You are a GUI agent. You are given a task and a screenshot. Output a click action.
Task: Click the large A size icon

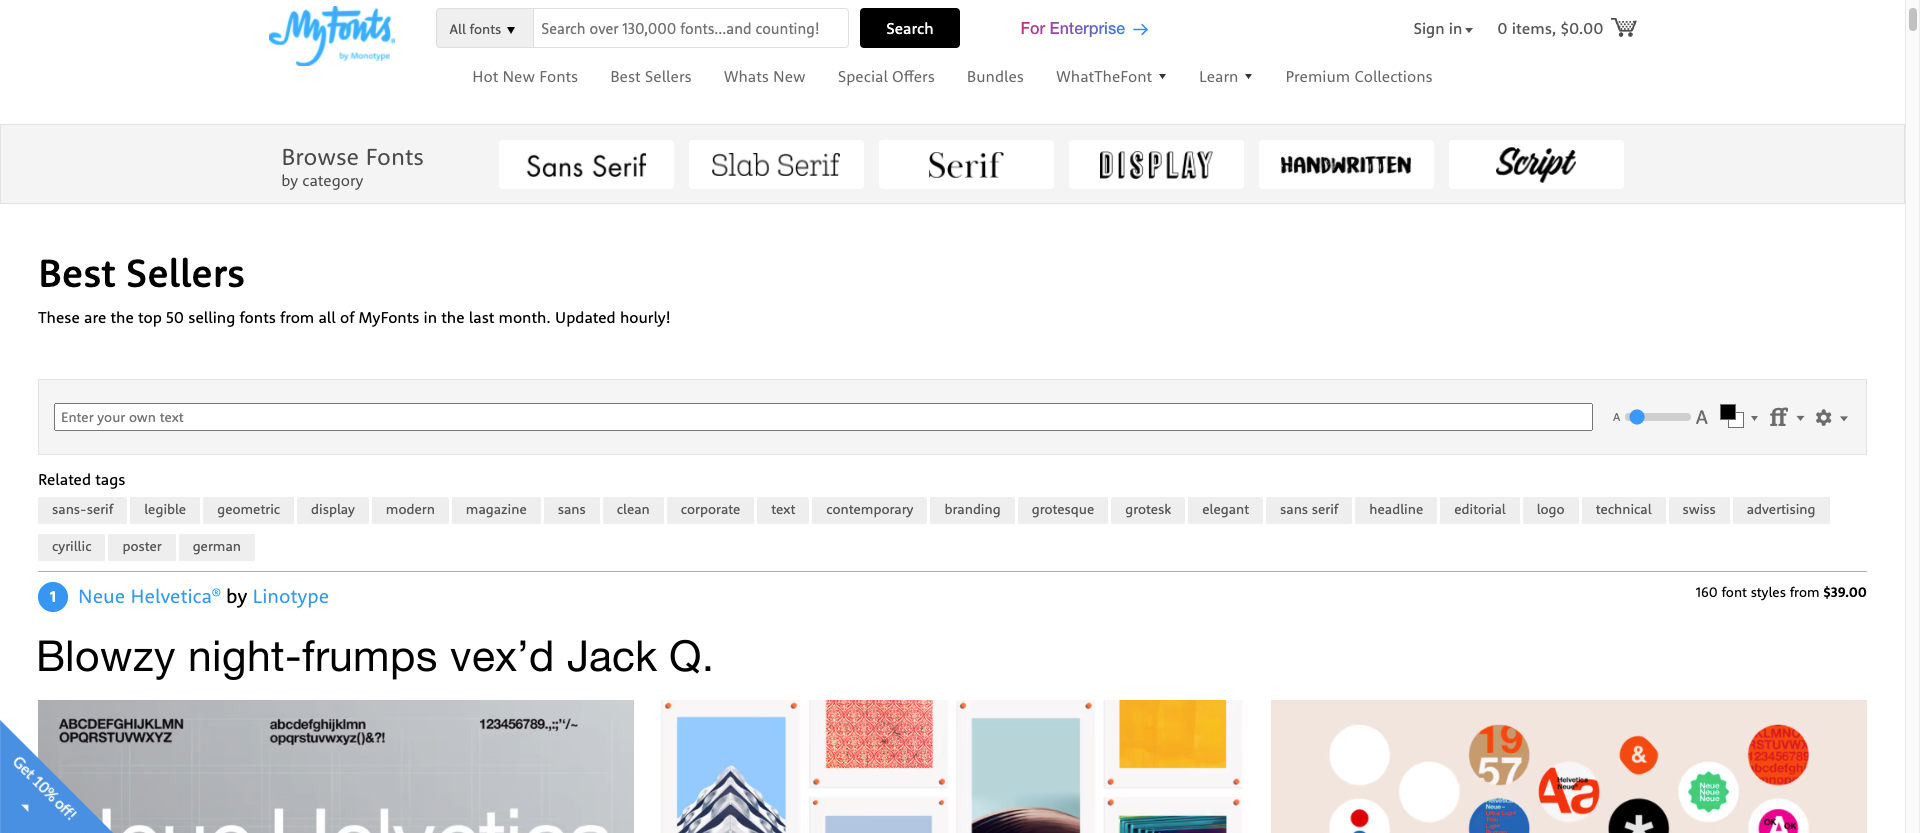point(1701,418)
